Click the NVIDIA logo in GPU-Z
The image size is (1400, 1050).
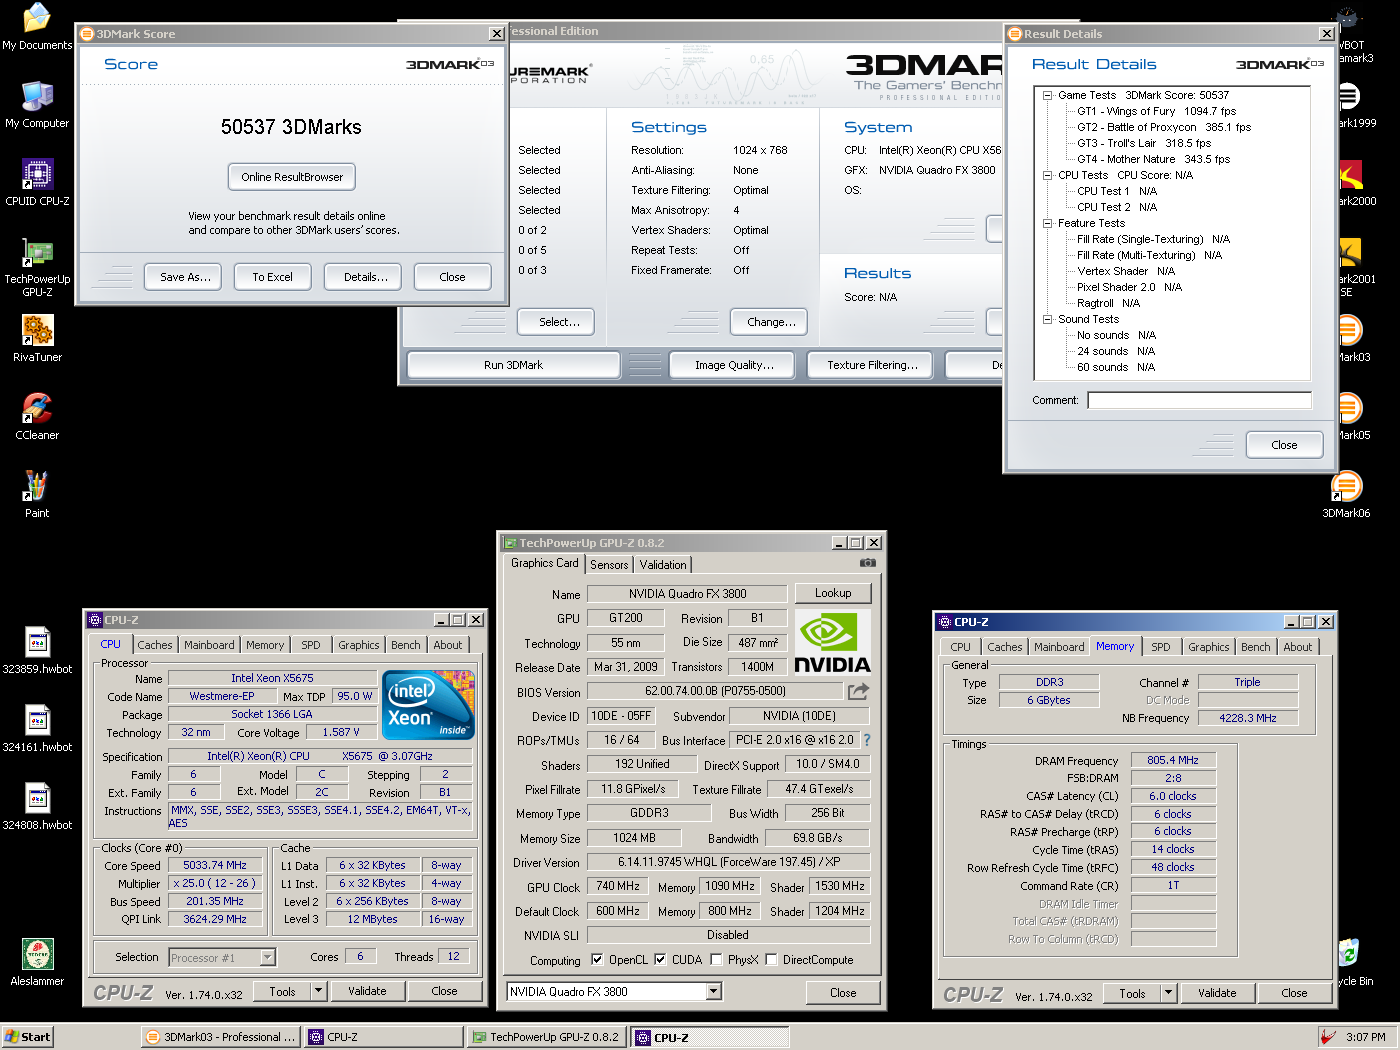(x=832, y=643)
